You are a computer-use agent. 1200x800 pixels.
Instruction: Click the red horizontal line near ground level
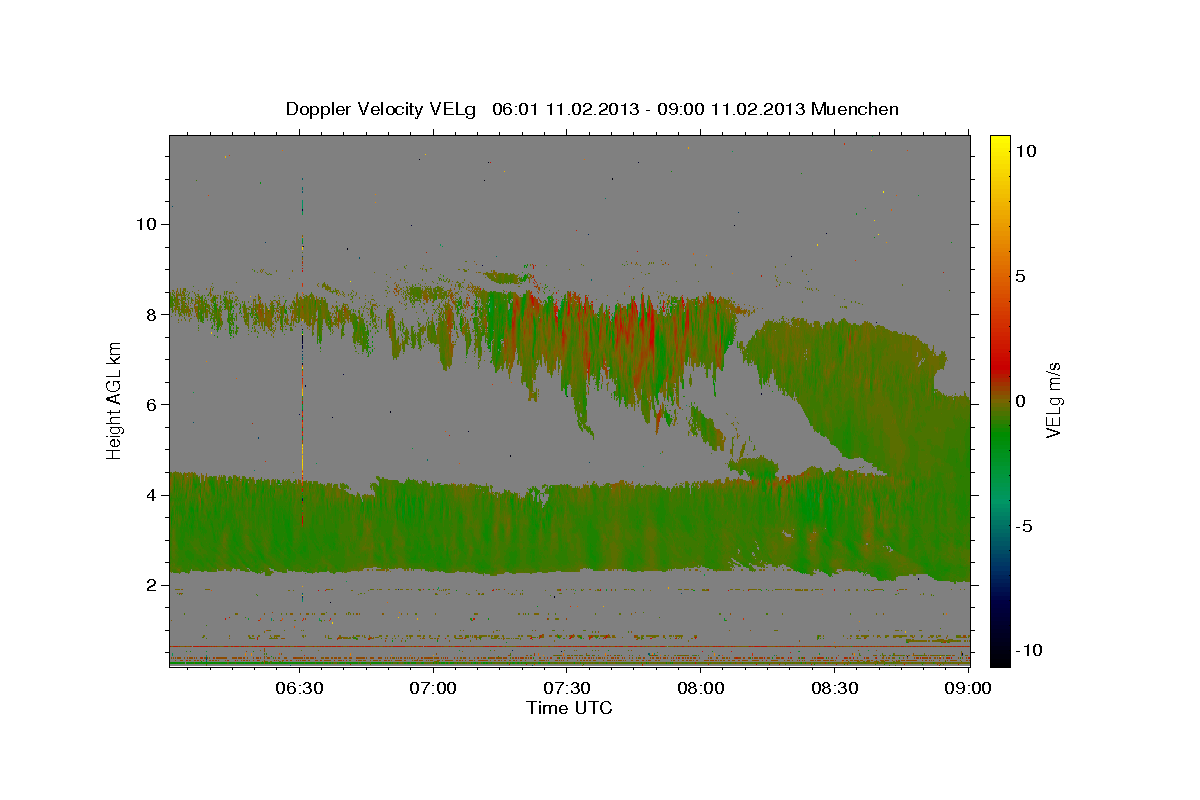click(570, 647)
